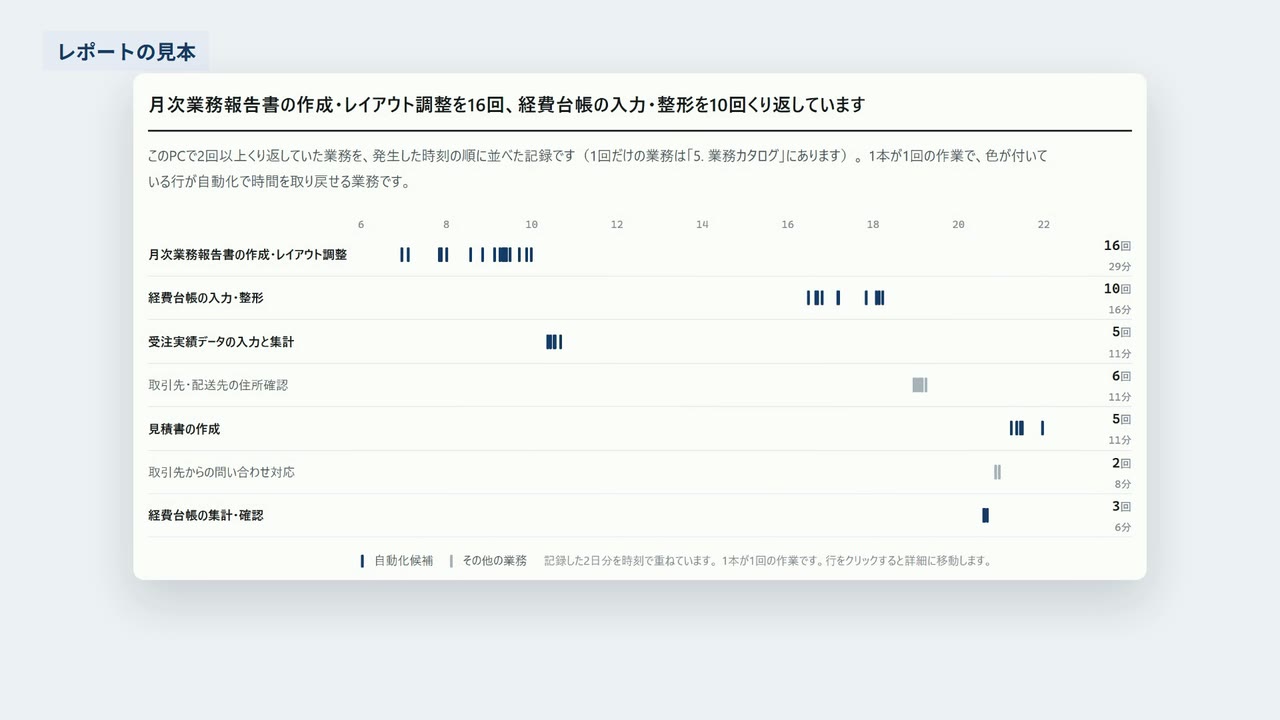Screen dimensions: 1280x720
Task: Click the 6 hour axis label
Action: [361, 224]
